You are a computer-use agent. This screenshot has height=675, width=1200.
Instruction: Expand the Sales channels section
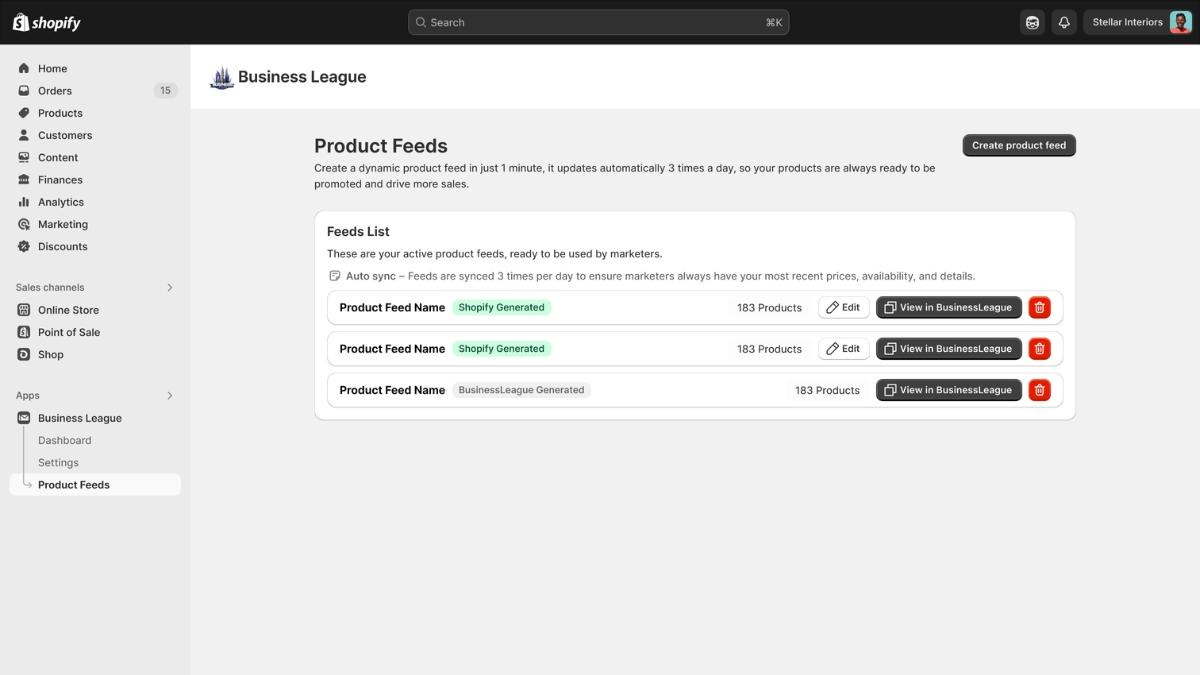click(x=169, y=287)
